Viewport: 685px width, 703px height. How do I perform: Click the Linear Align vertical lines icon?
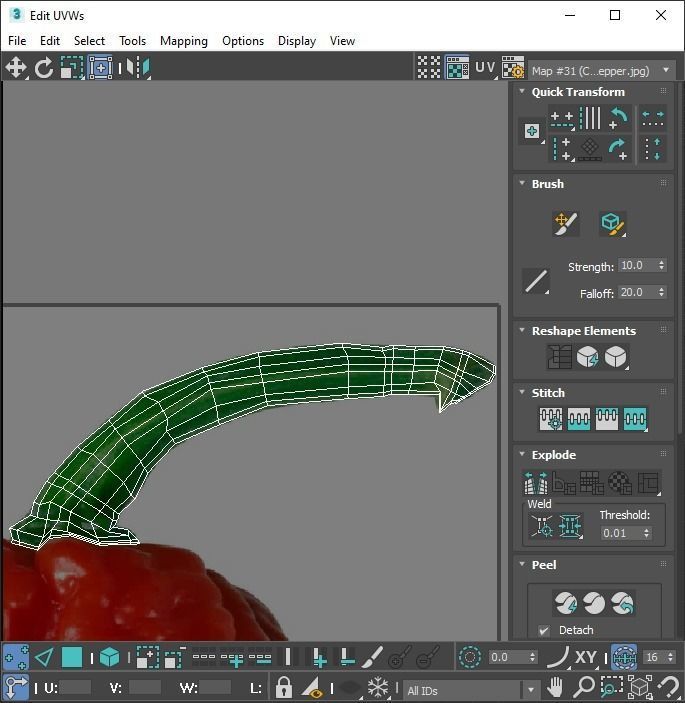pos(590,118)
